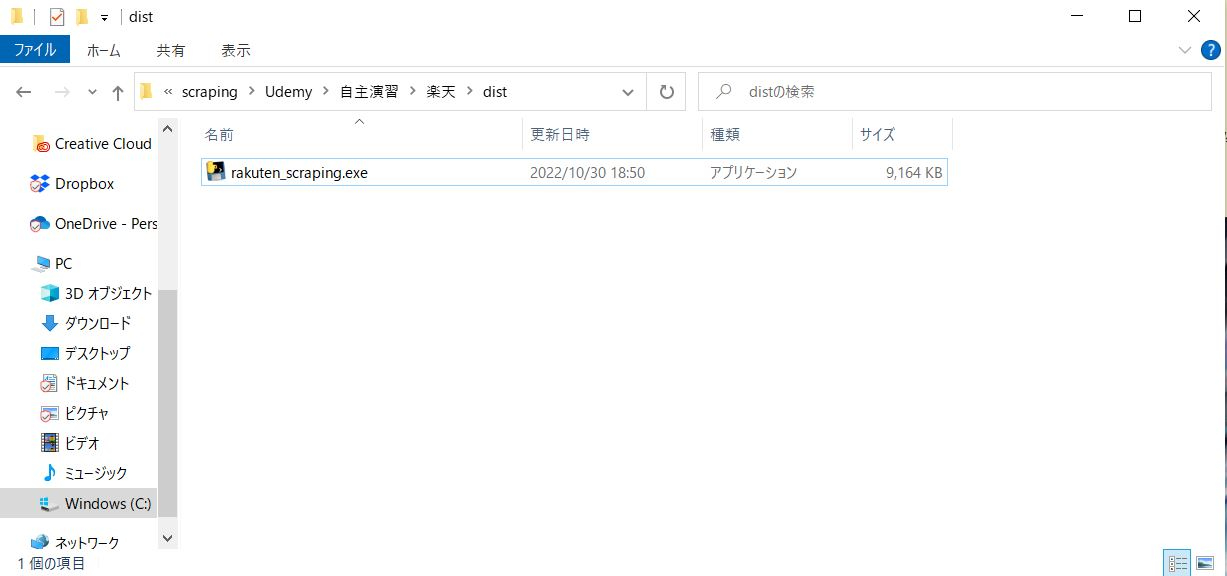Collapse the ribbon with the chevron arrow
Screen dimensions: 1227x576
(x=1185, y=49)
